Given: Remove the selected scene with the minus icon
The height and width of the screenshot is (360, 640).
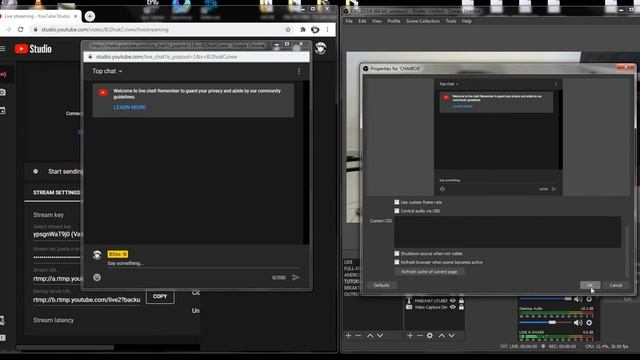Looking at the screenshot, I should click(358, 336).
